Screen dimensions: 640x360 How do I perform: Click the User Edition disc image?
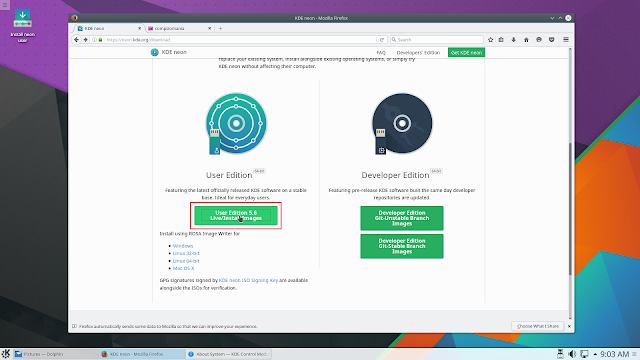point(236,124)
